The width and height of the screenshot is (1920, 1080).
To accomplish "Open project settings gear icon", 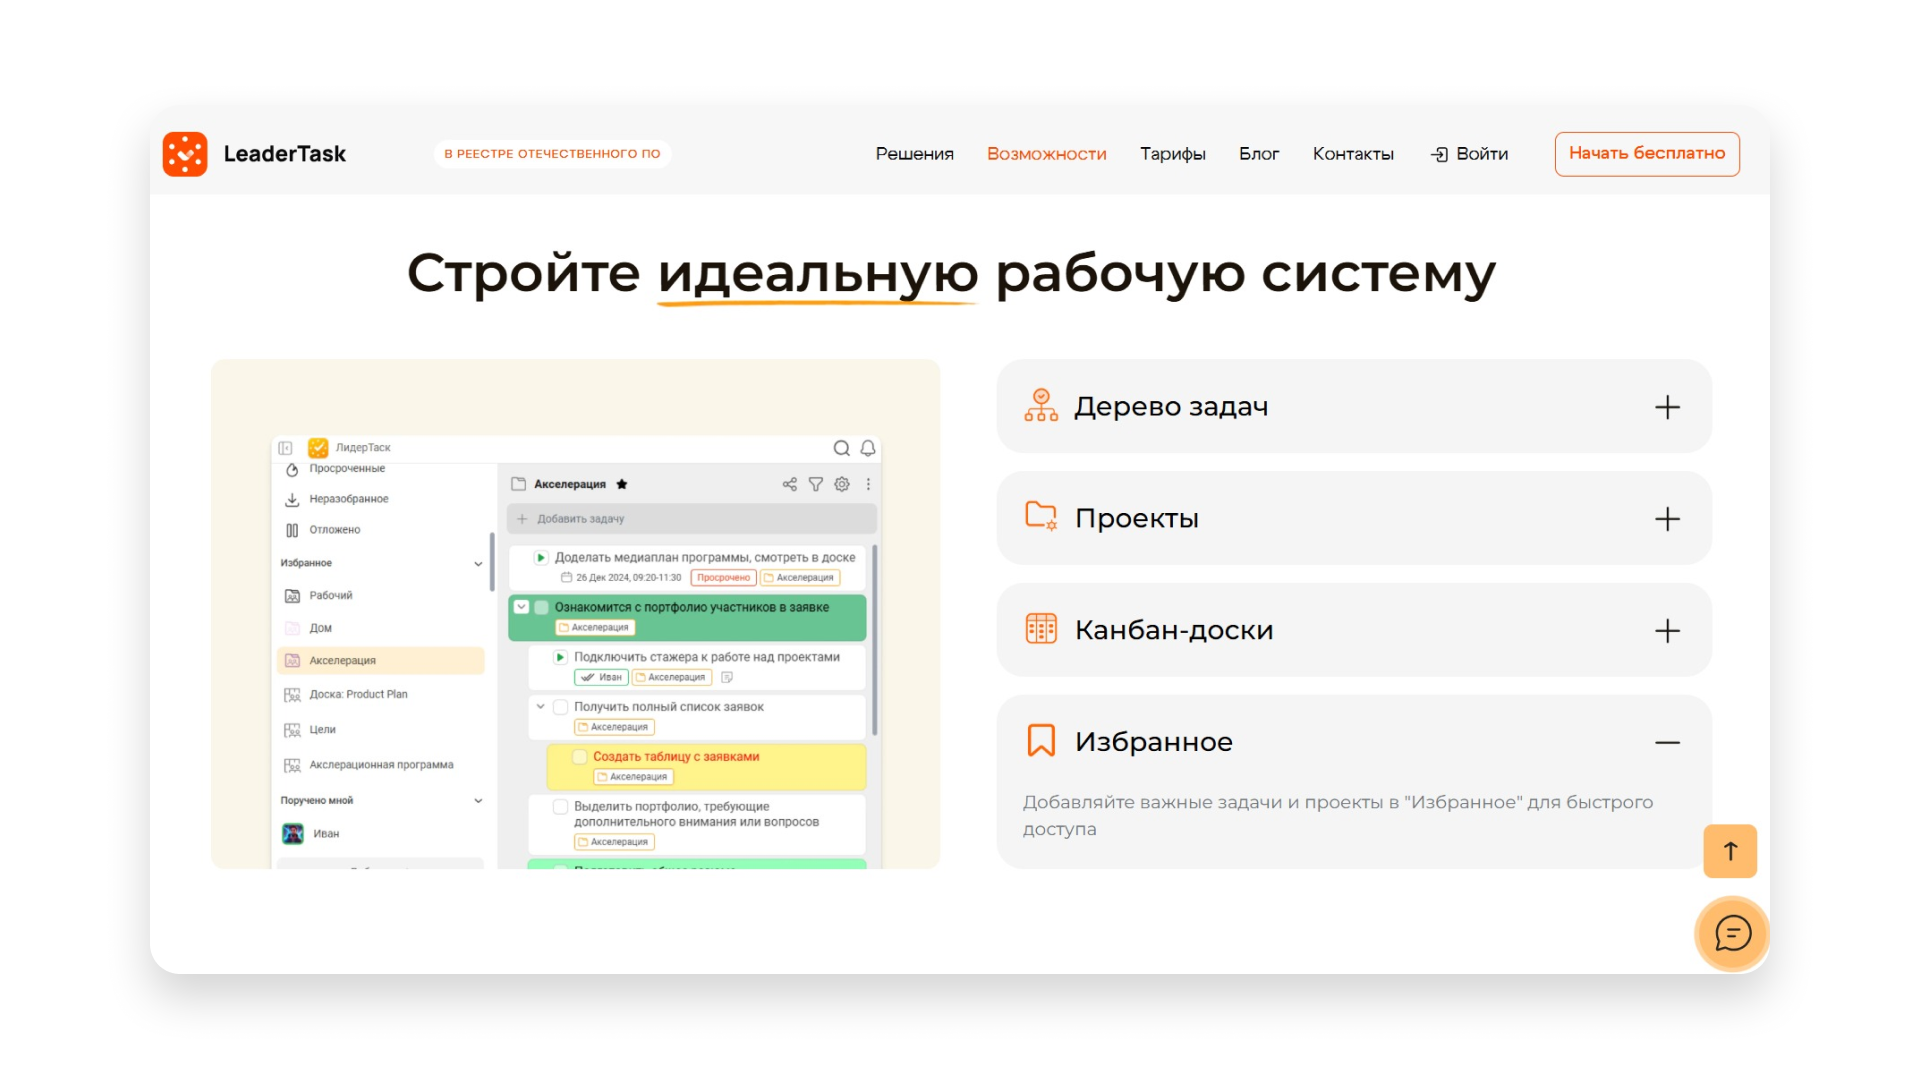I will tap(841, 484).
